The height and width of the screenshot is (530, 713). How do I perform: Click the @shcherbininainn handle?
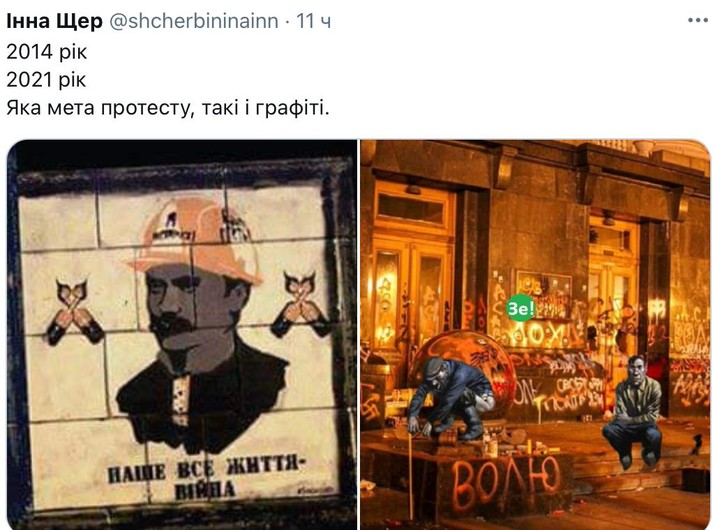click(x=194, y=21)
